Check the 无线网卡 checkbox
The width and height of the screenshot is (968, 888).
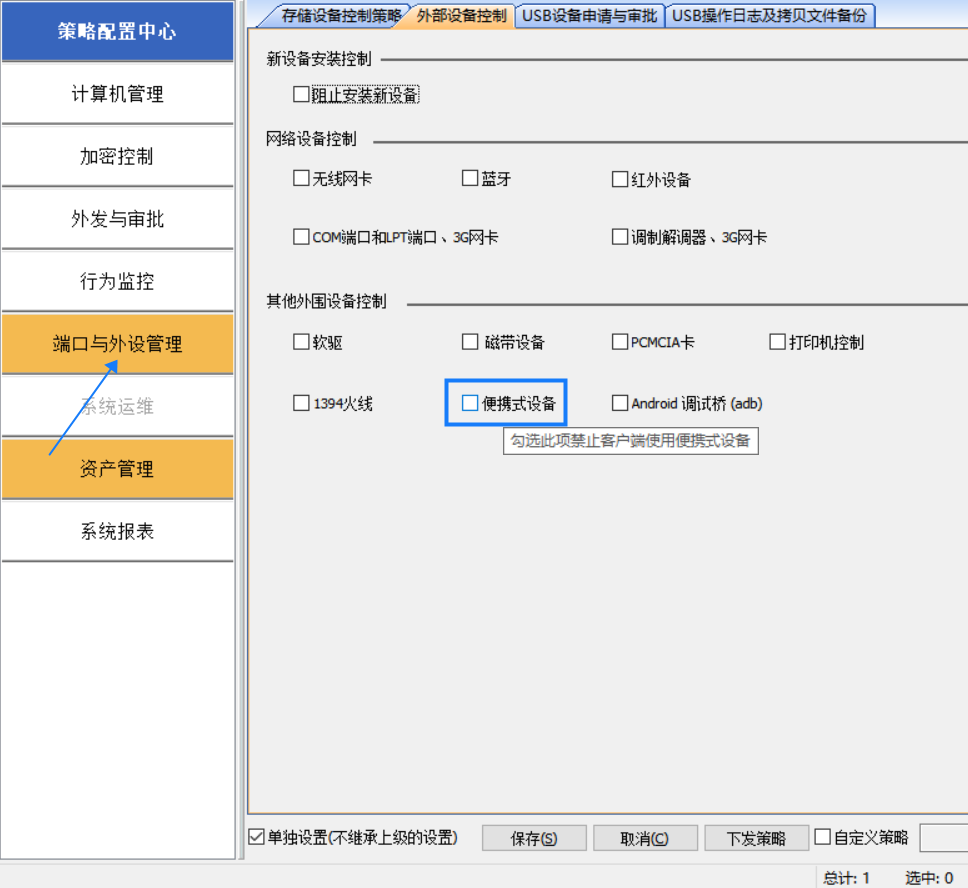pyautogui.click(x=301, y=179)
